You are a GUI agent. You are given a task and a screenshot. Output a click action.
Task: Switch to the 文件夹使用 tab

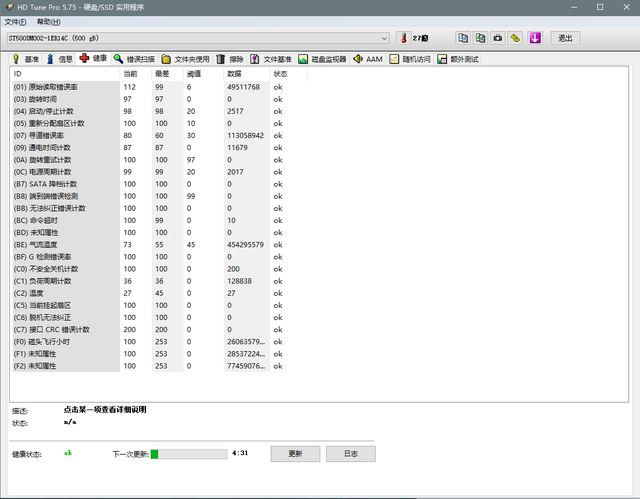coord(185,59)
